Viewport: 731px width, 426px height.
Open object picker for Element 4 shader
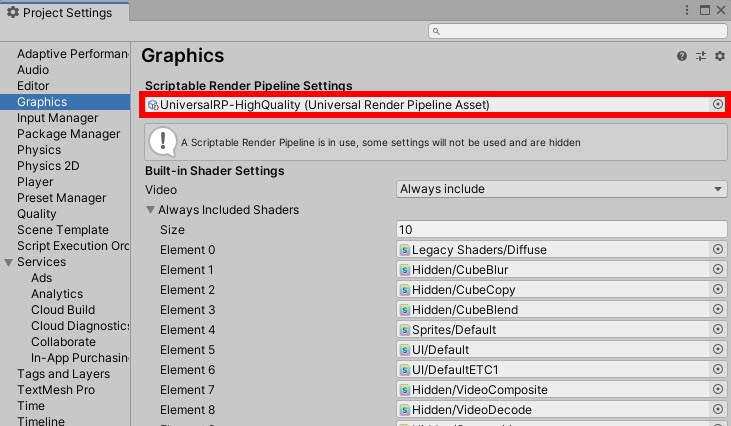[x=718, y=330]
